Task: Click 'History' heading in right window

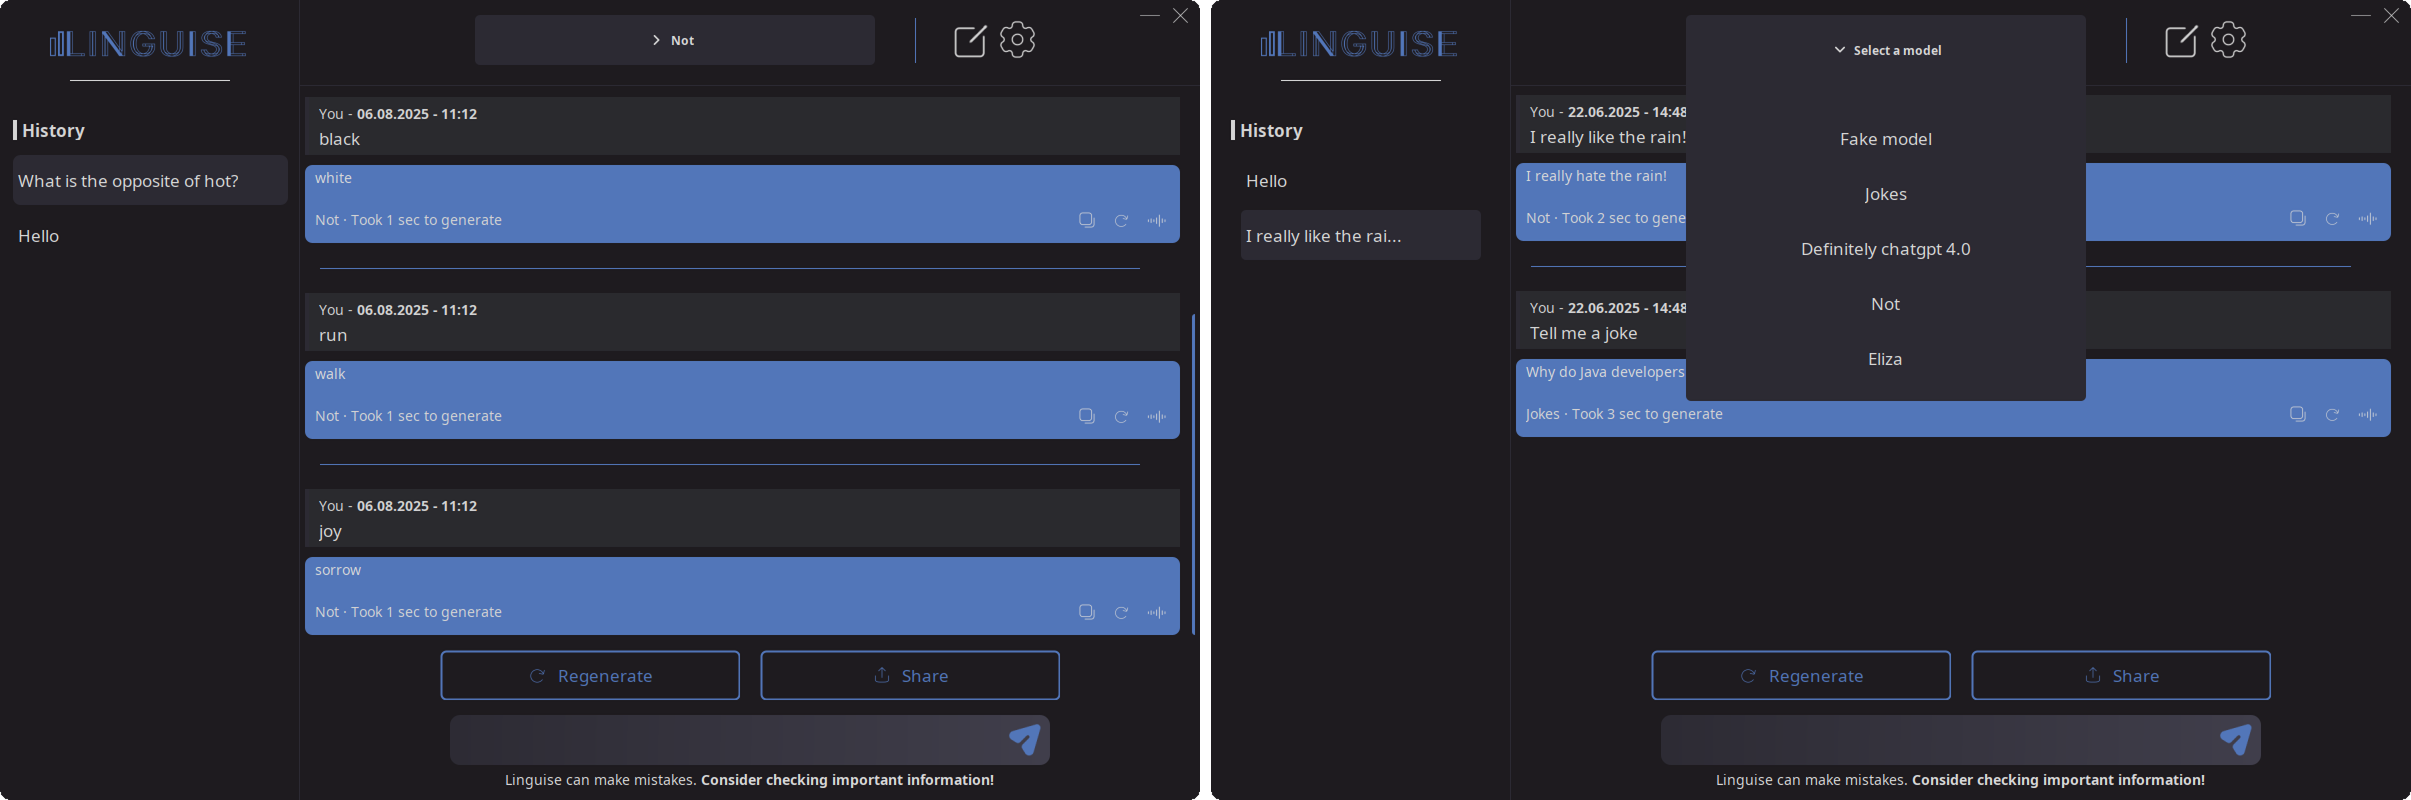Action: click(1271, 130)
